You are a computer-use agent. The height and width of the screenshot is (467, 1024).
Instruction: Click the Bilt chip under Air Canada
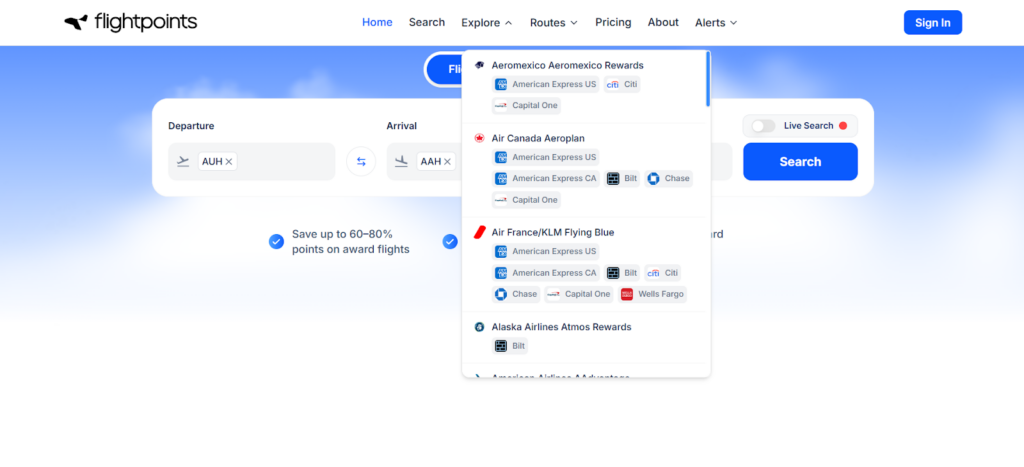(x=622, y=178)
